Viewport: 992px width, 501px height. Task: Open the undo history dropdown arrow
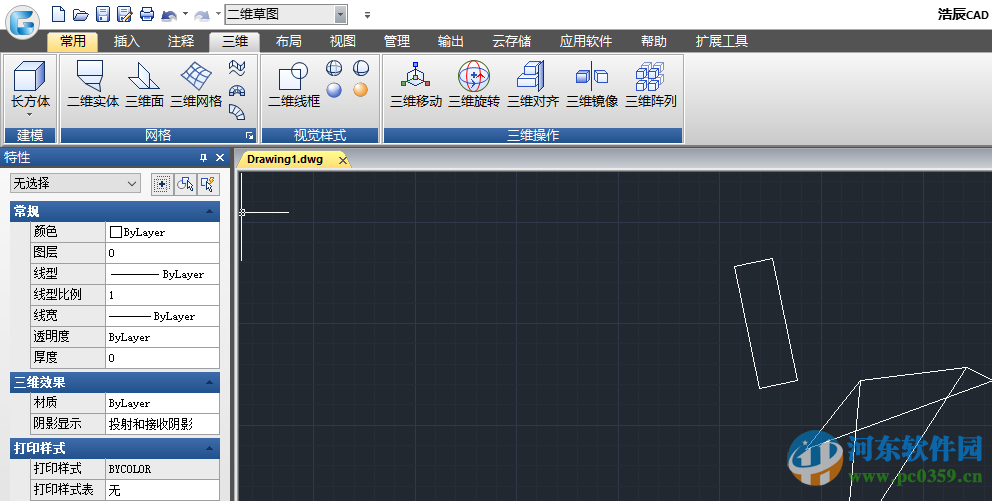(185, 14)
